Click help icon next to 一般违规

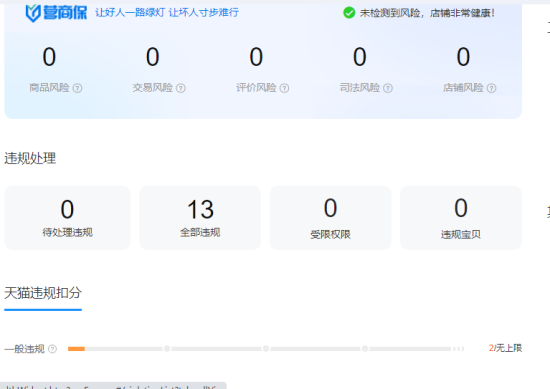[52, 349]
